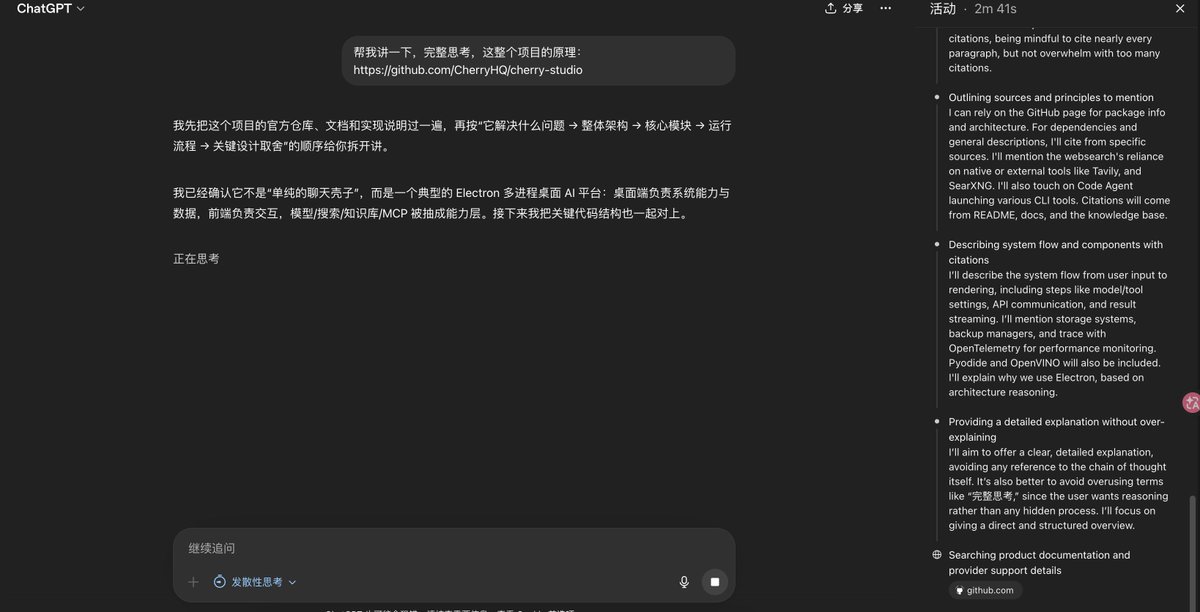
Task: Click the thinking mode icon left of 发散性思考
Action: 220,582
